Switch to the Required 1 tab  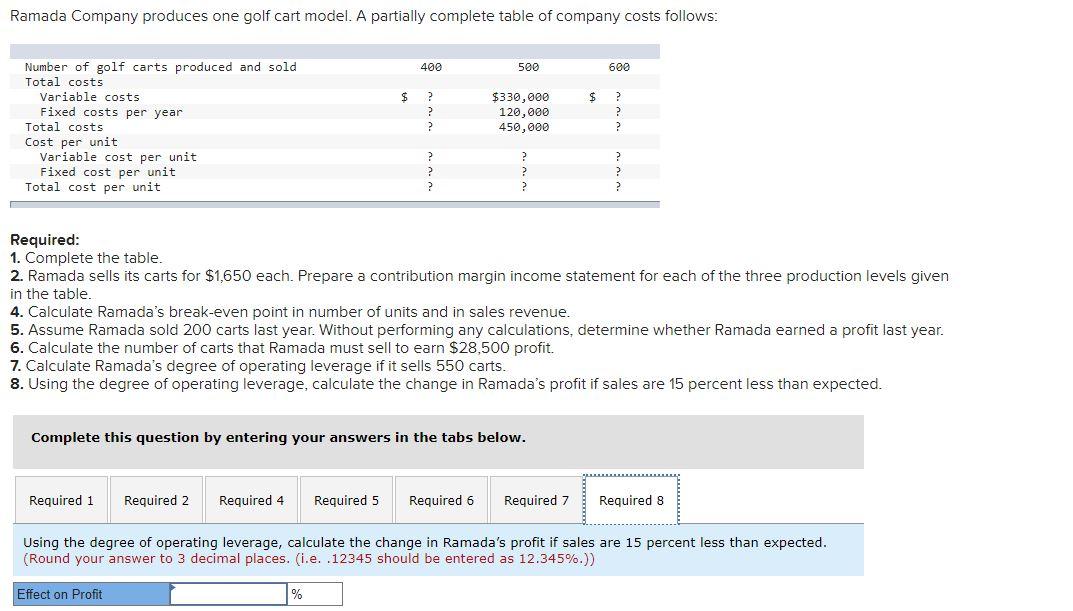point(61,499)
